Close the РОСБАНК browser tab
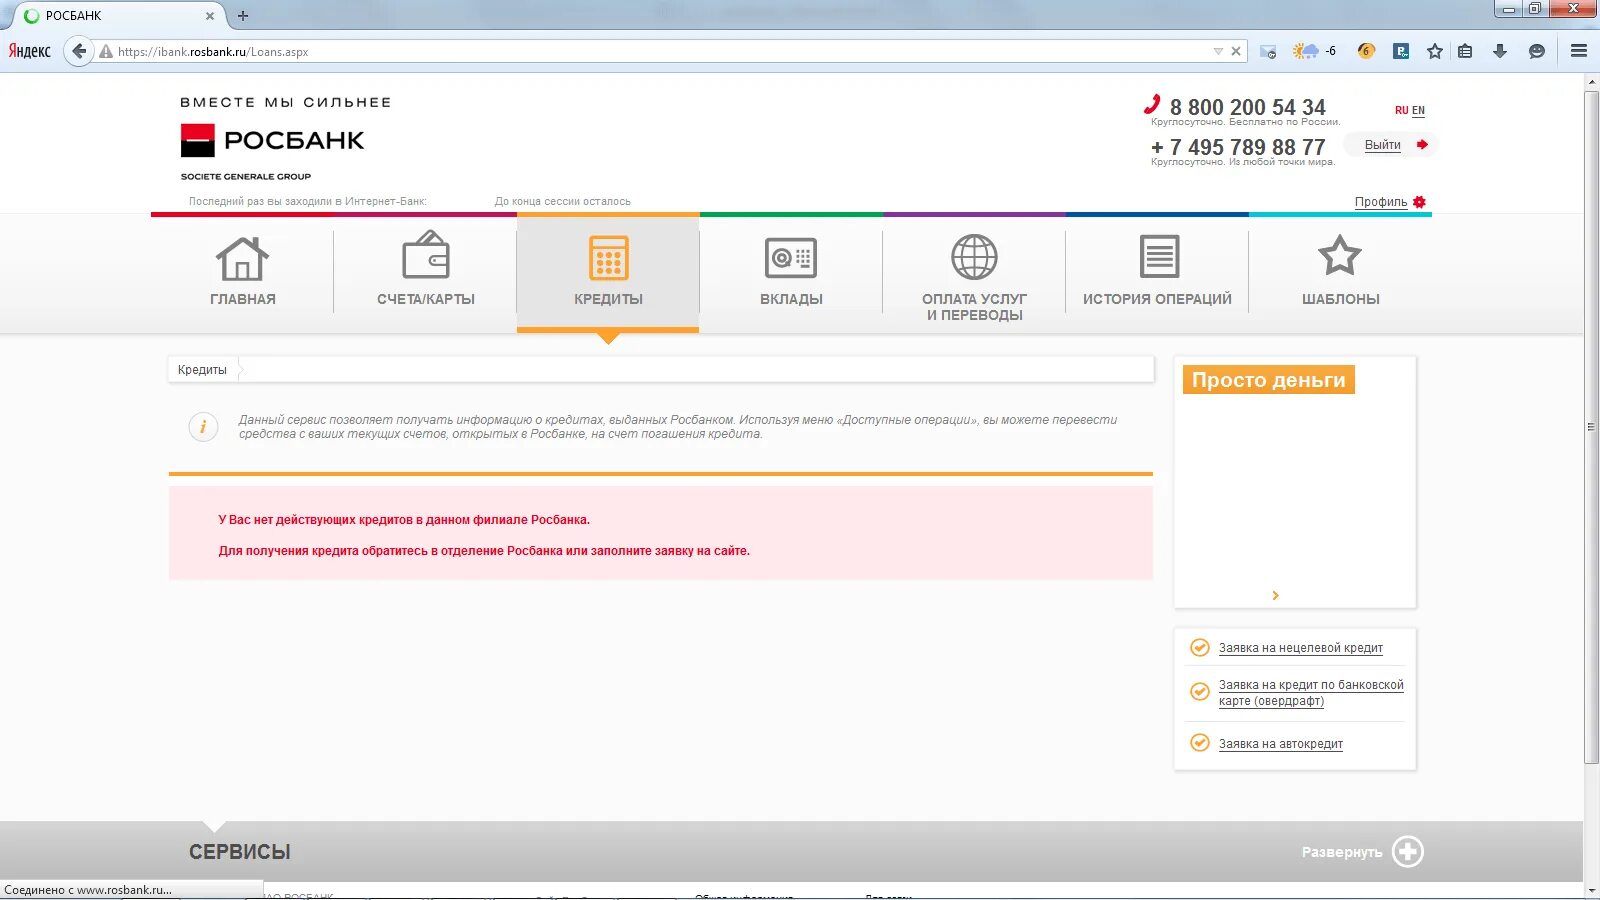 click(209, 16)
